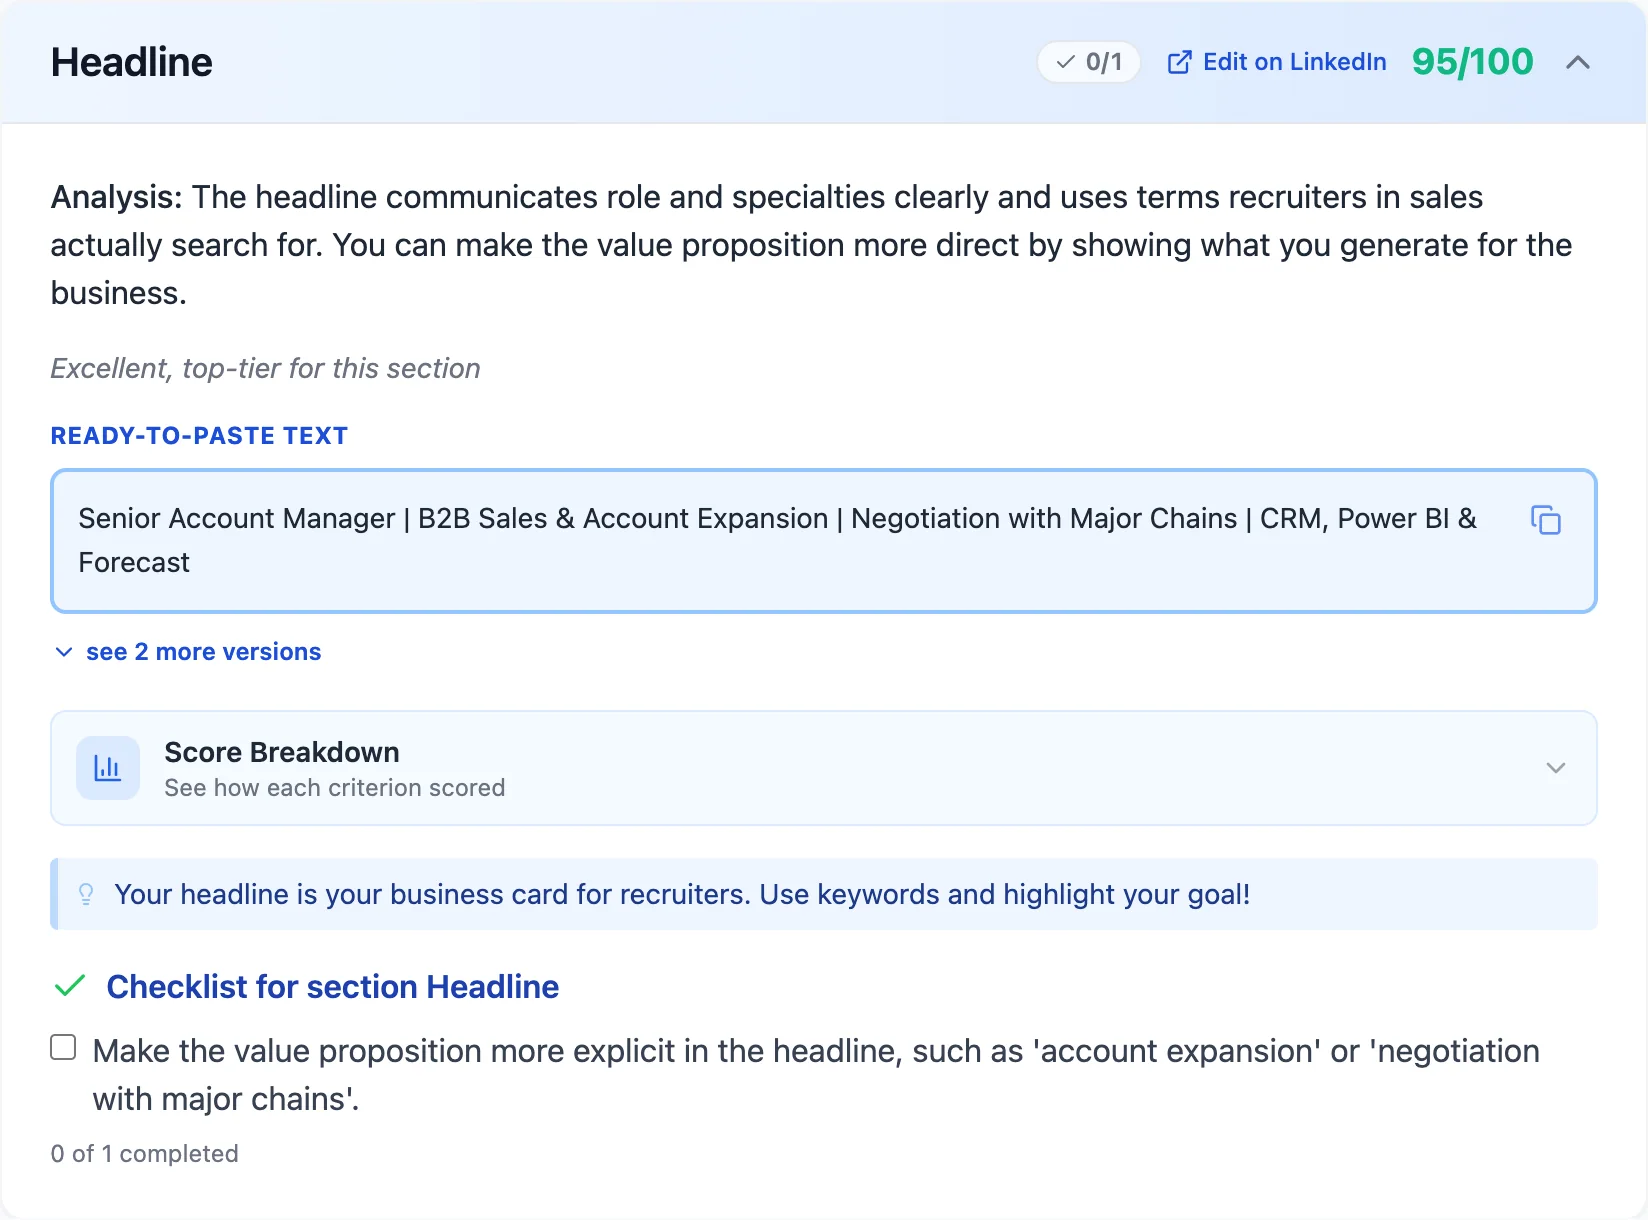Click the Score Breakdown title text

tap(282, 752)
